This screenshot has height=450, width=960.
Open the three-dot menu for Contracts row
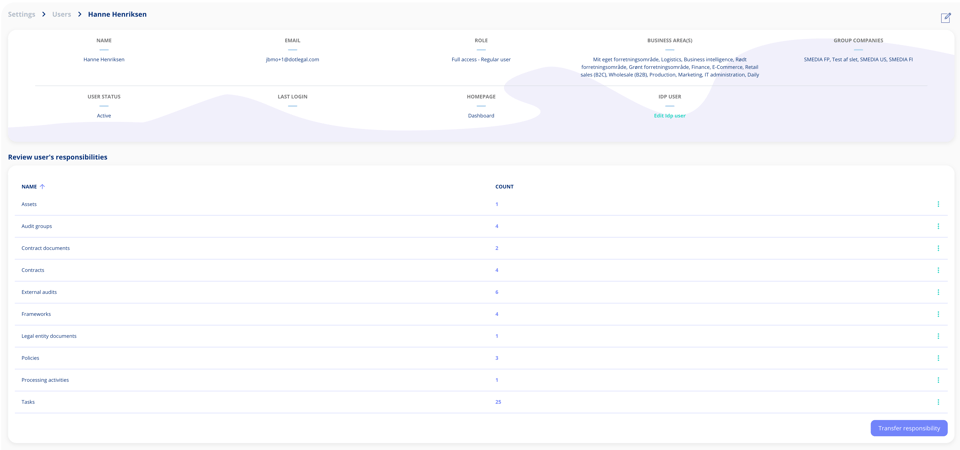pos(938,270)
